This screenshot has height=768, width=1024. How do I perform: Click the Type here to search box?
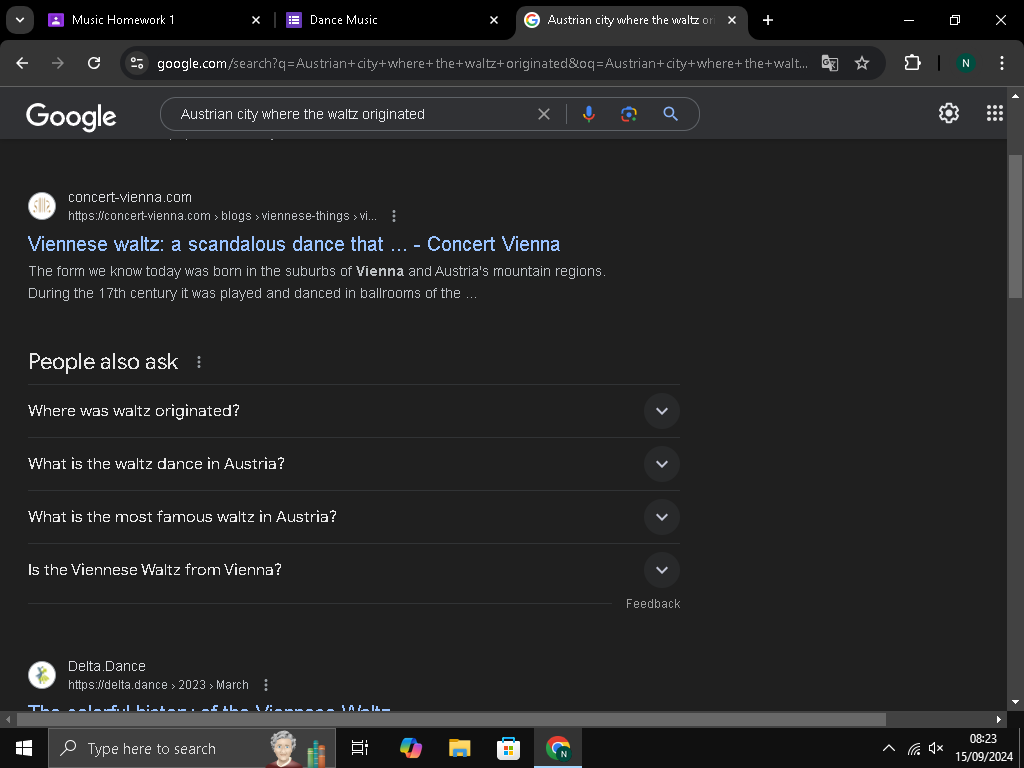[x=191, y=748]
